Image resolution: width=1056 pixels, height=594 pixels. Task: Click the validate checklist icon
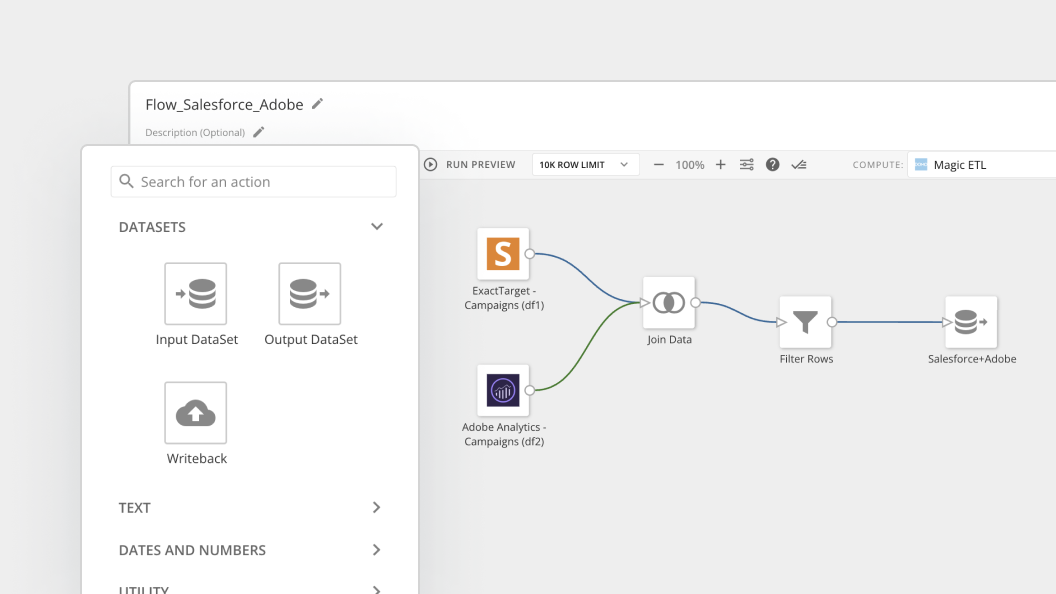point(799,164)
